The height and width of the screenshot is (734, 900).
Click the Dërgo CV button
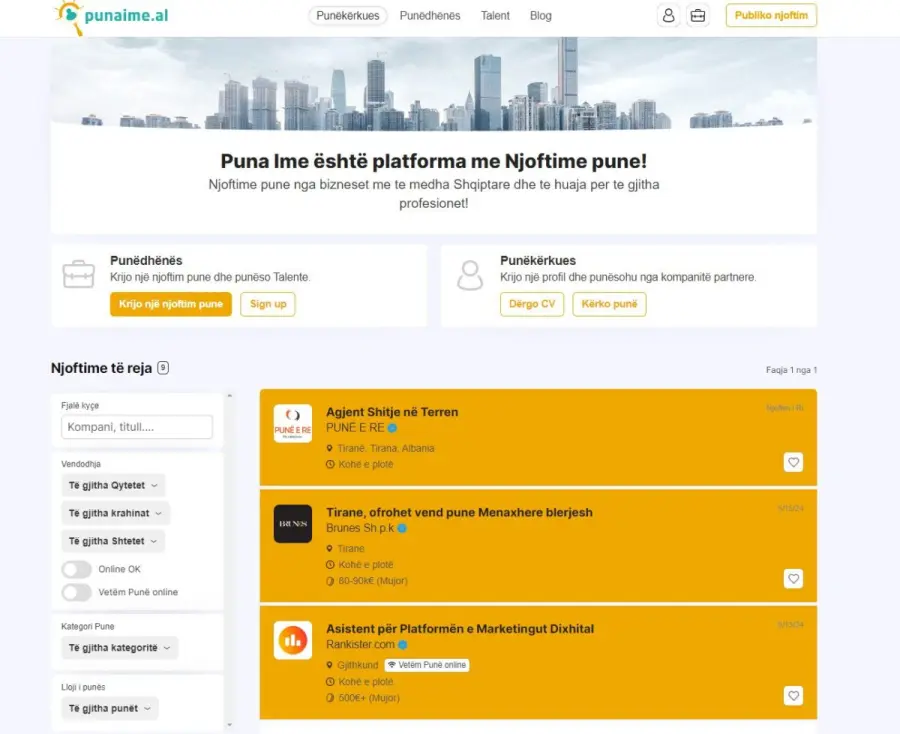[532, 305]
